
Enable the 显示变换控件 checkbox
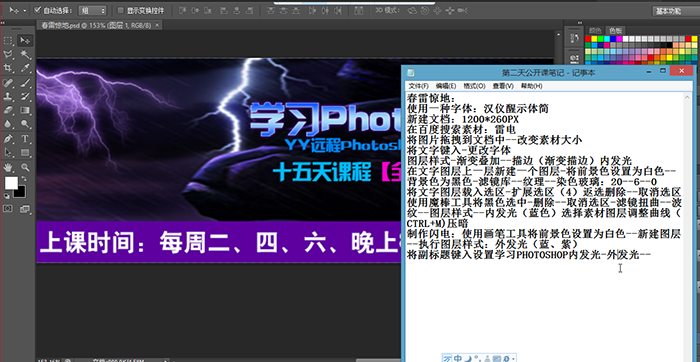[120, 10]
